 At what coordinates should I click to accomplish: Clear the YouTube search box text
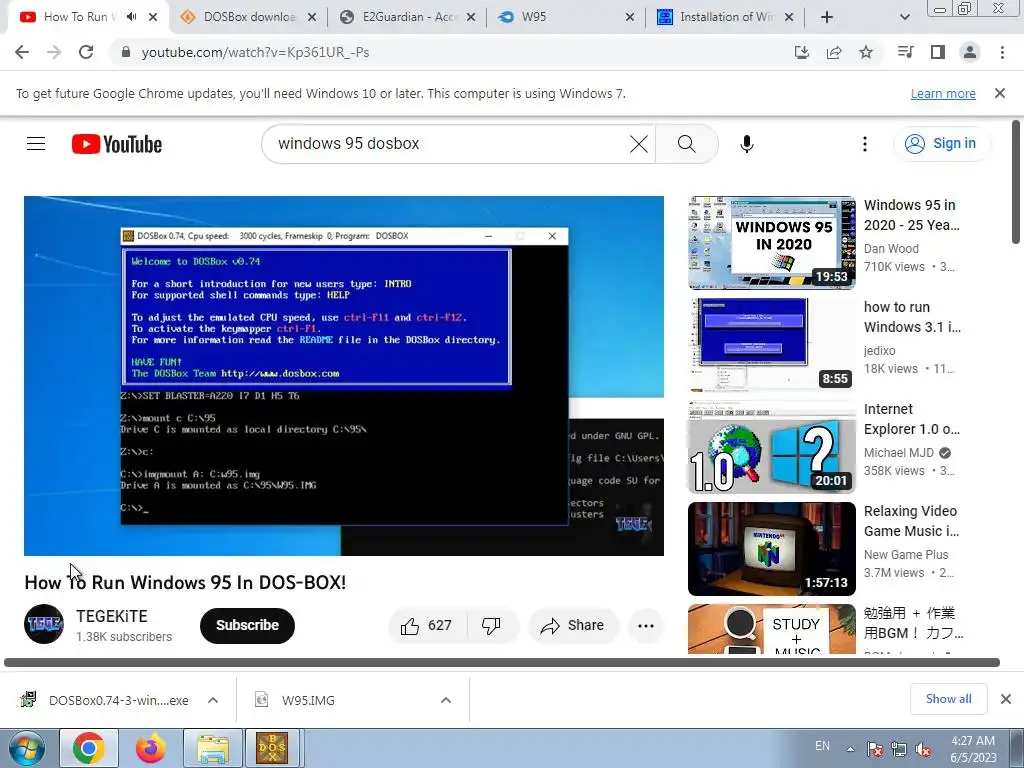[639, 144]
